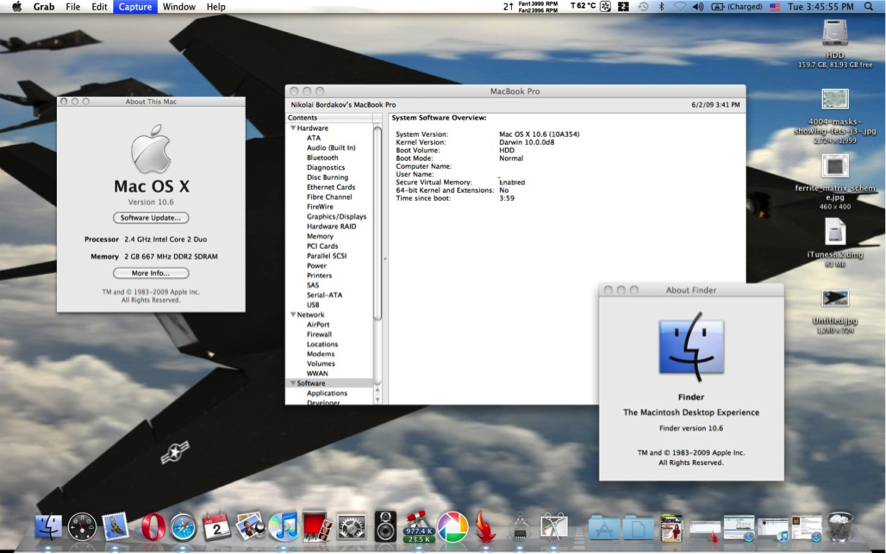Click the red flame app in Dock
Image resolution: width=886 pixels, height=554 pixels.
click(485, 527)
